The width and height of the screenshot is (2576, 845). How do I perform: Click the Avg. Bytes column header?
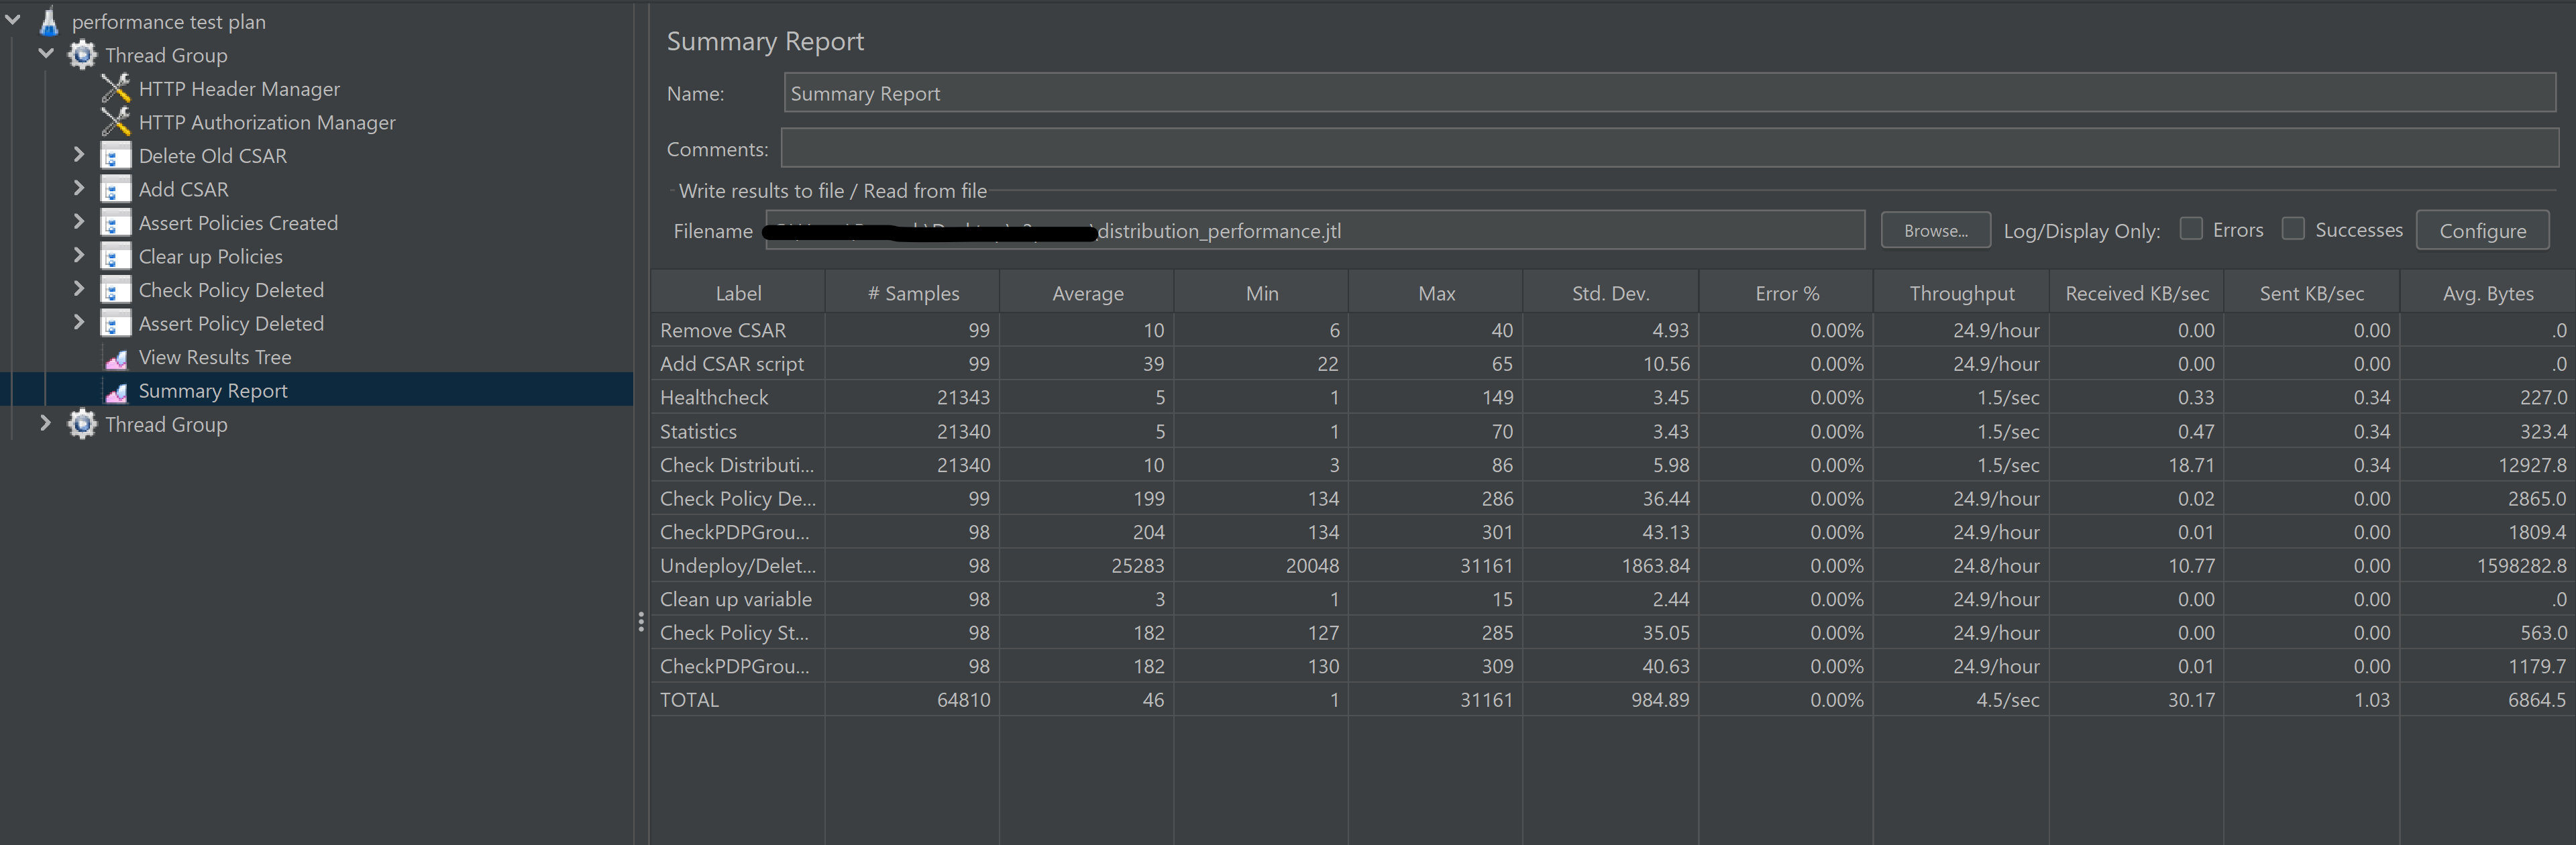pyautogui.click(x=2487, y=293)
